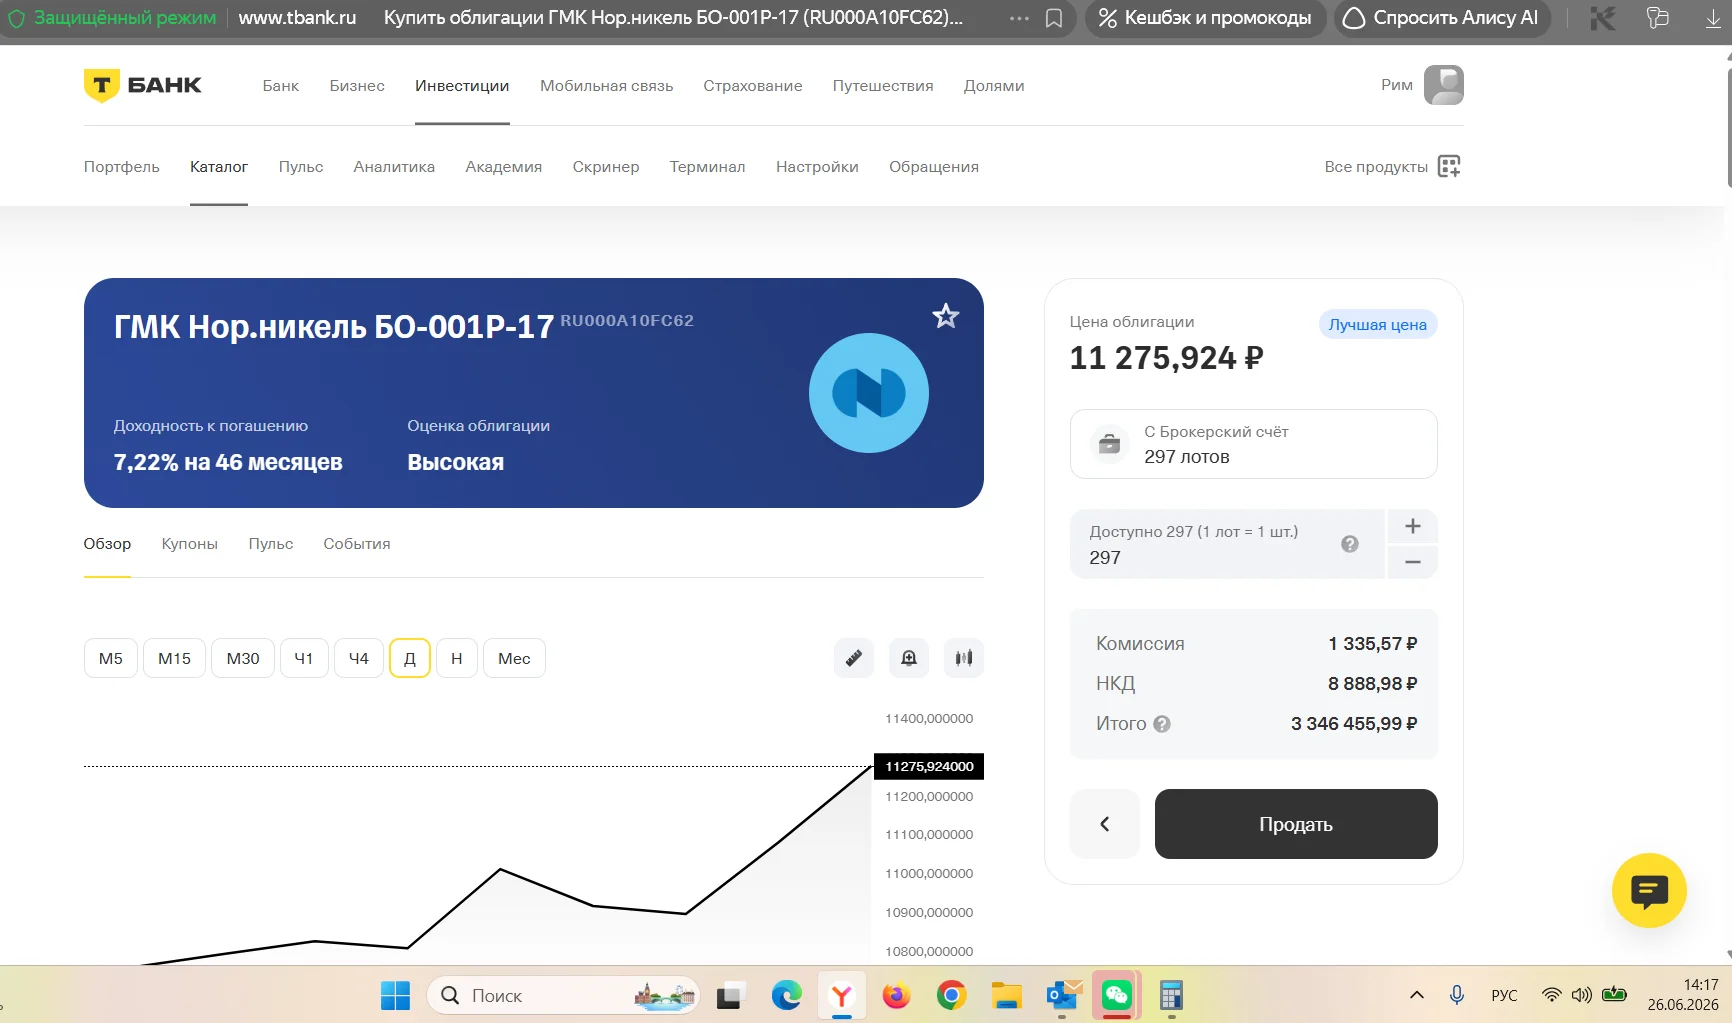
Task: Open the yellow support chat button
Action: (x=1649, y=890)
